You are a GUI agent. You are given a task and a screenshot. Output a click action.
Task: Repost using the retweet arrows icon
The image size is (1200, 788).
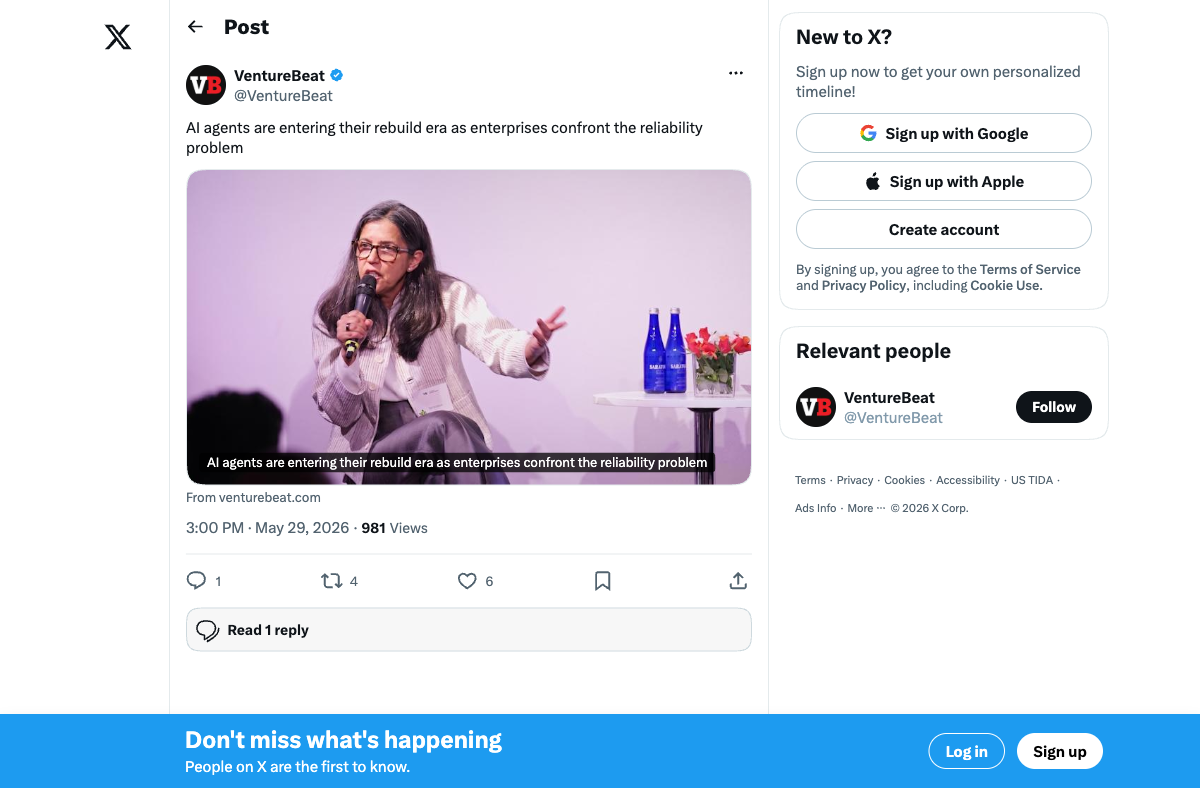(331, 581)
